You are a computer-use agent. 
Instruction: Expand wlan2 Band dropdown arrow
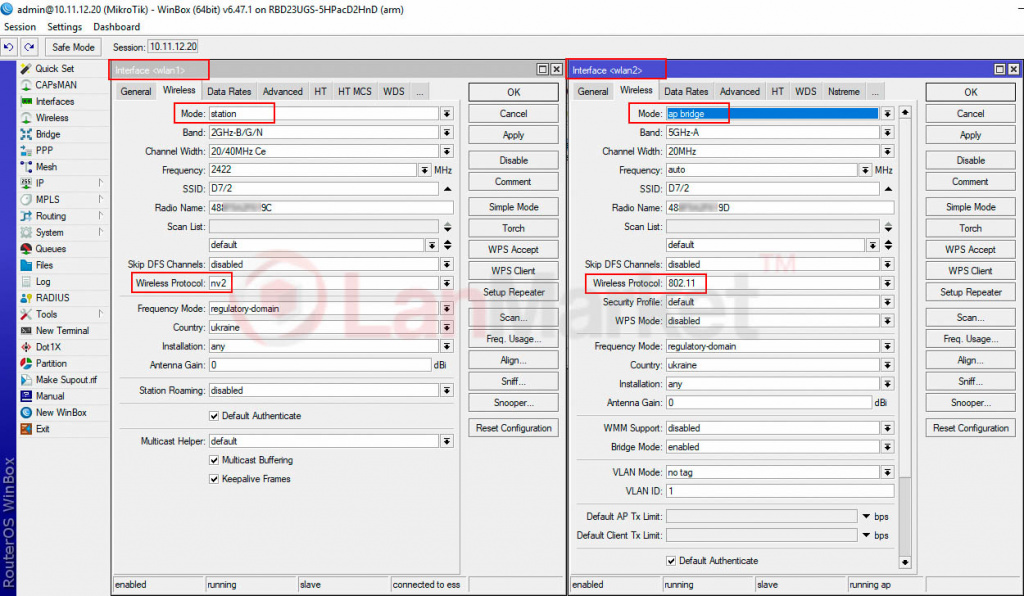click(887, 133)
